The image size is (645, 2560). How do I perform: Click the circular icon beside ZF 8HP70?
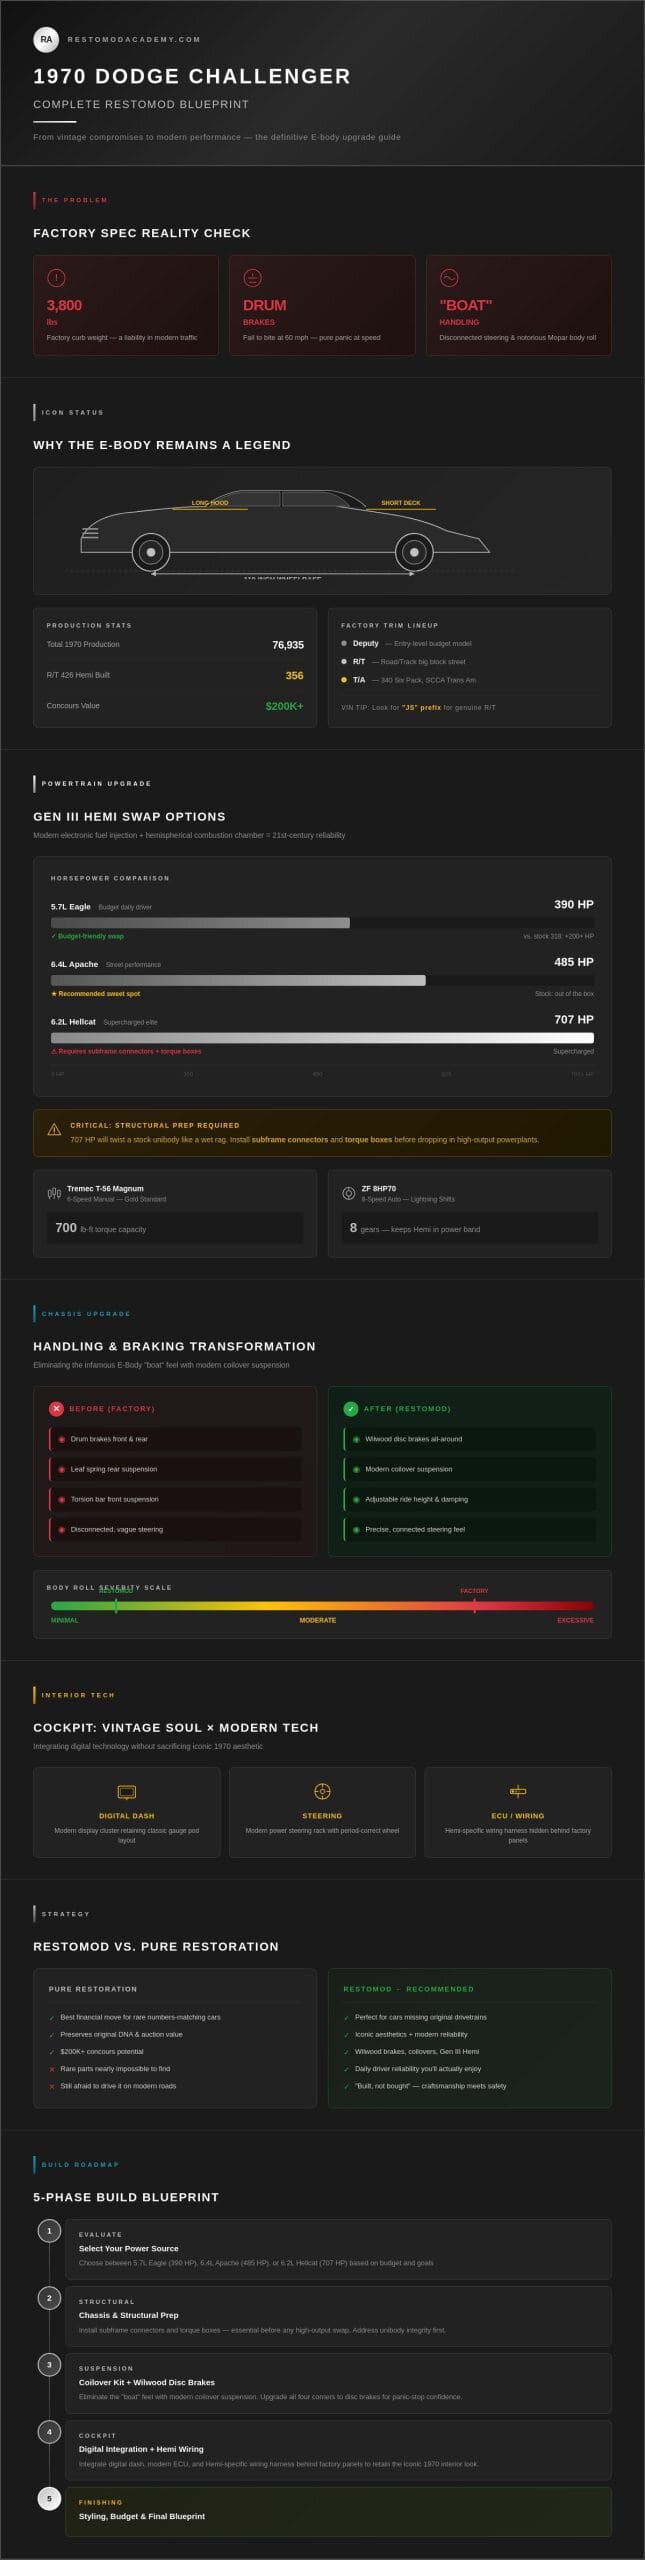(349, 1193)
